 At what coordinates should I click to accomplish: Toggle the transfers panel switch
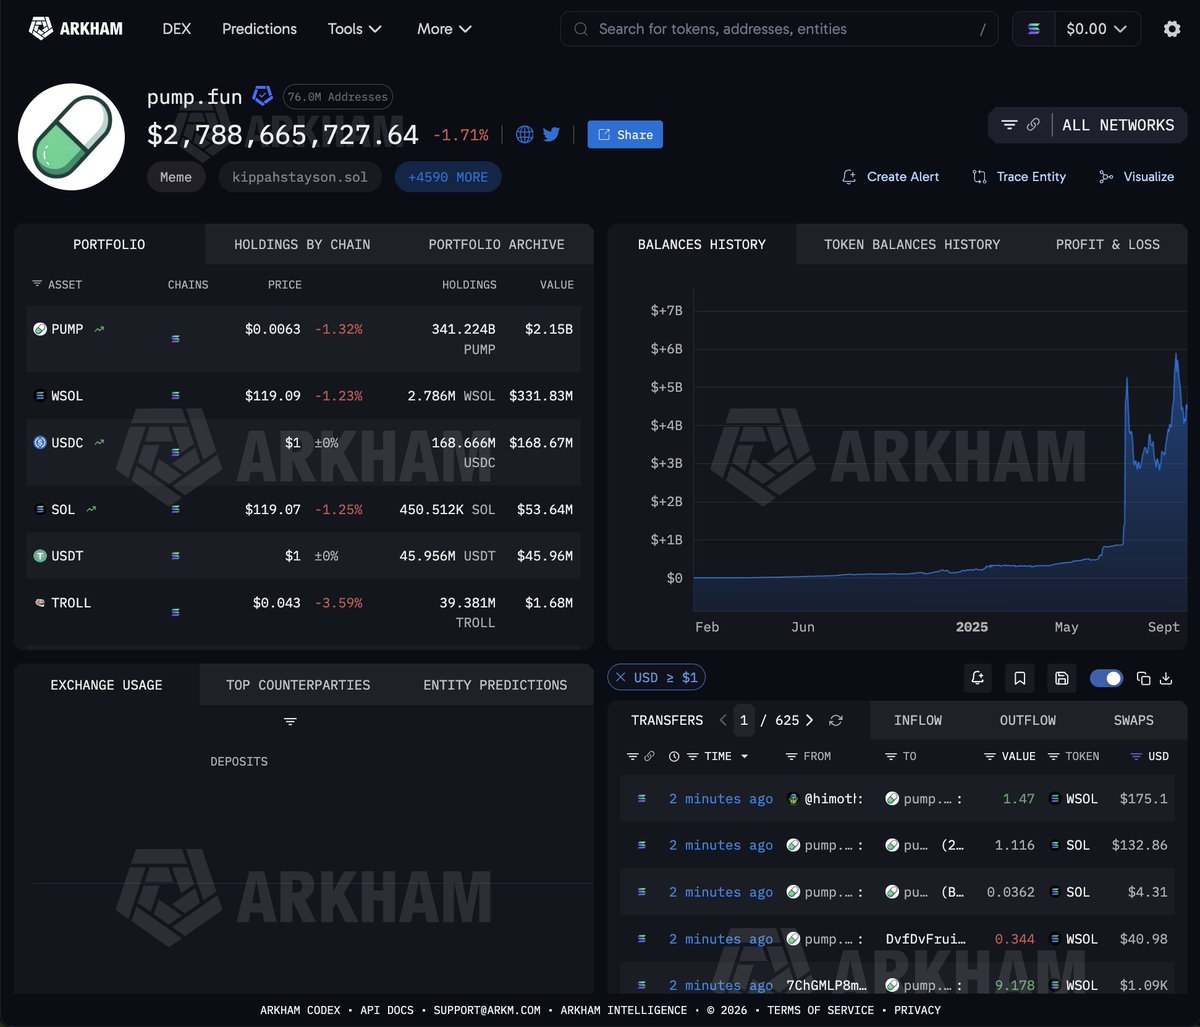pyautogui.click(x=1107, y=678)
